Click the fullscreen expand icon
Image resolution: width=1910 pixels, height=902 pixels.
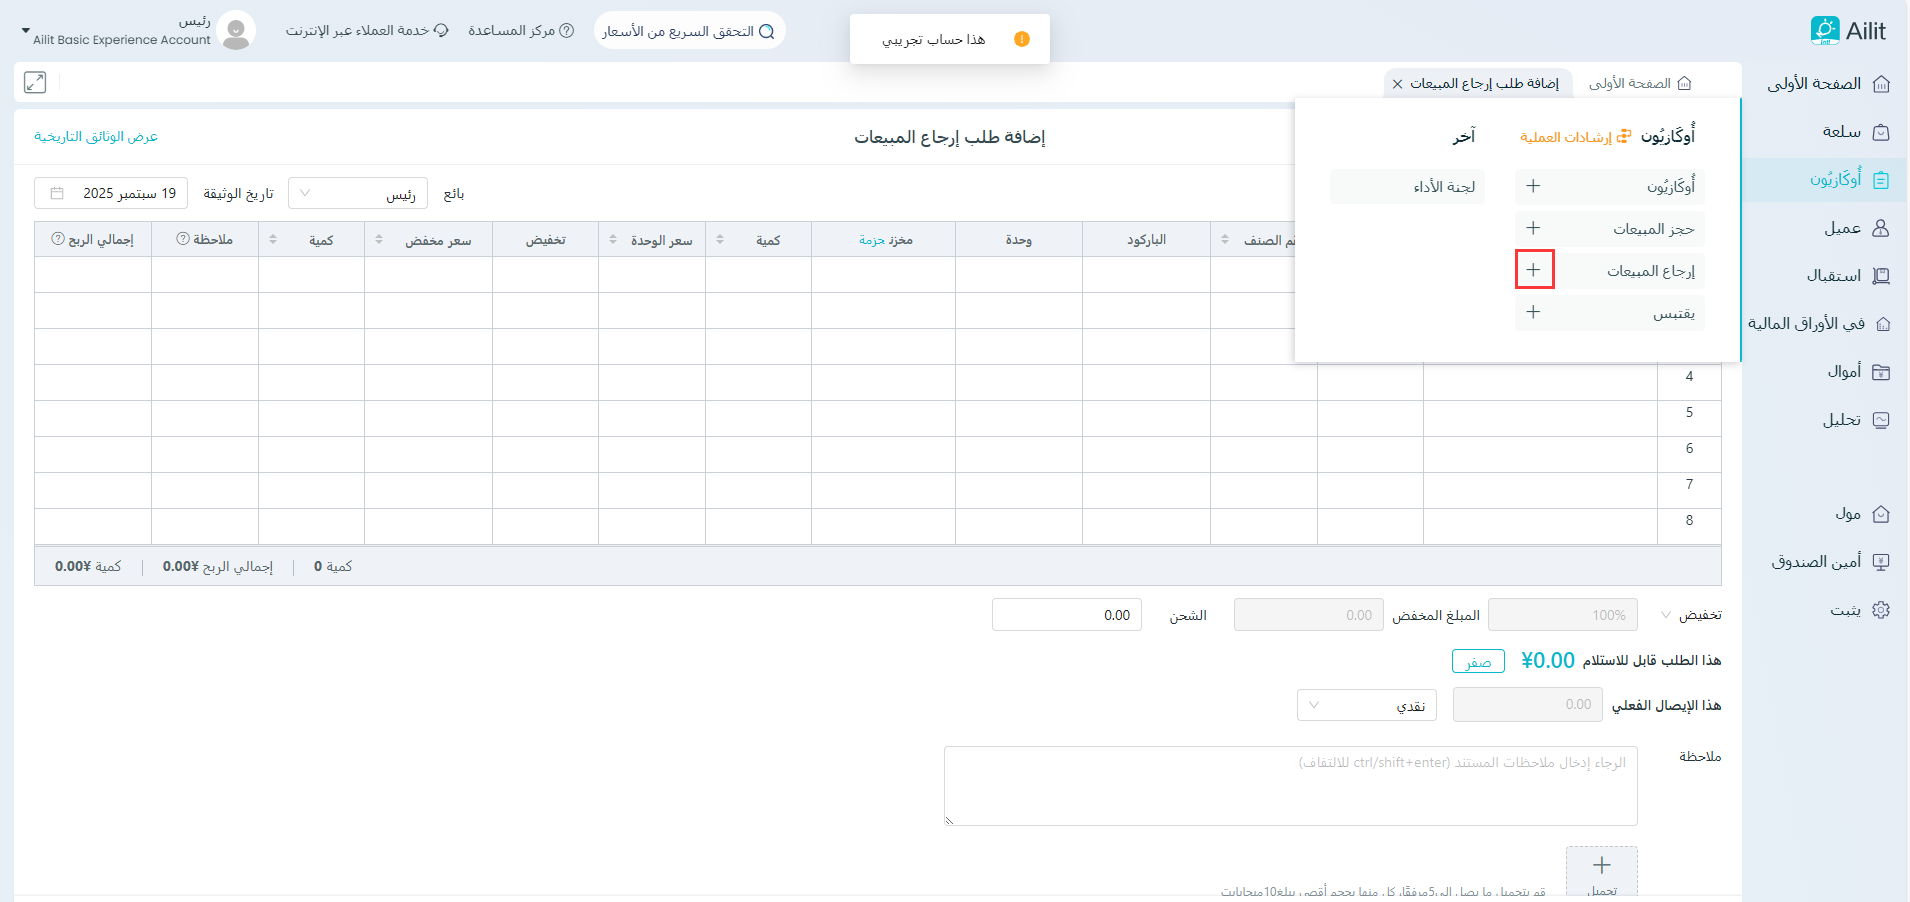click(35, 82)
